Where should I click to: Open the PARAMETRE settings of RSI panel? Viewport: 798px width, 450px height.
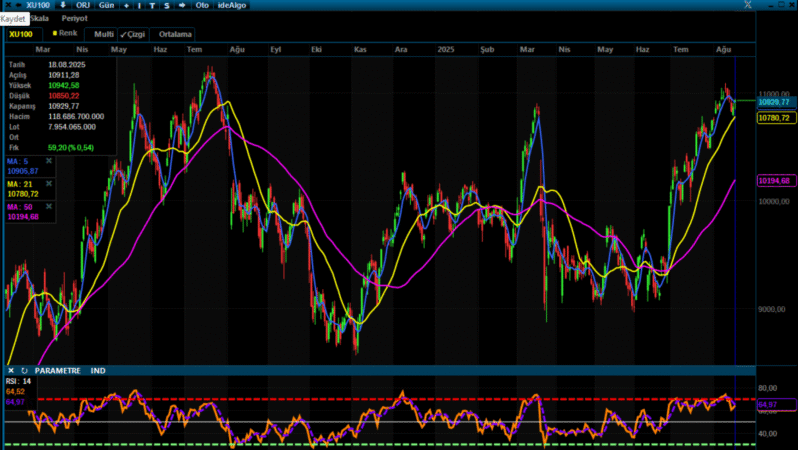point(58,371)
